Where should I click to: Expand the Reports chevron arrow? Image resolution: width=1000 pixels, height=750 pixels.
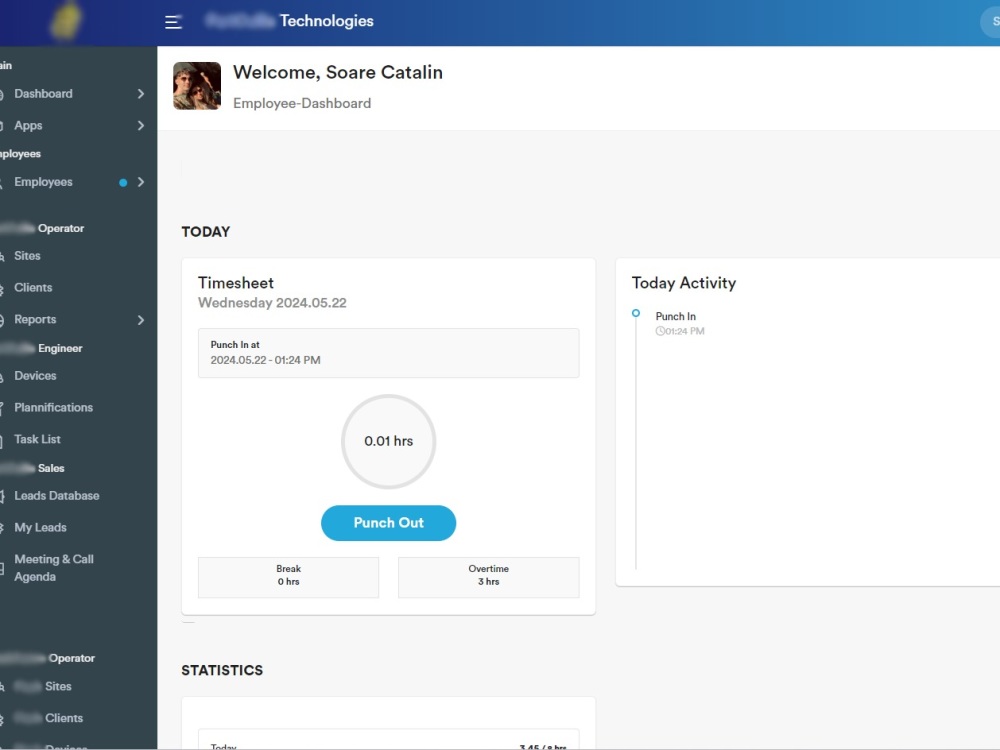(x=141, y=320)
